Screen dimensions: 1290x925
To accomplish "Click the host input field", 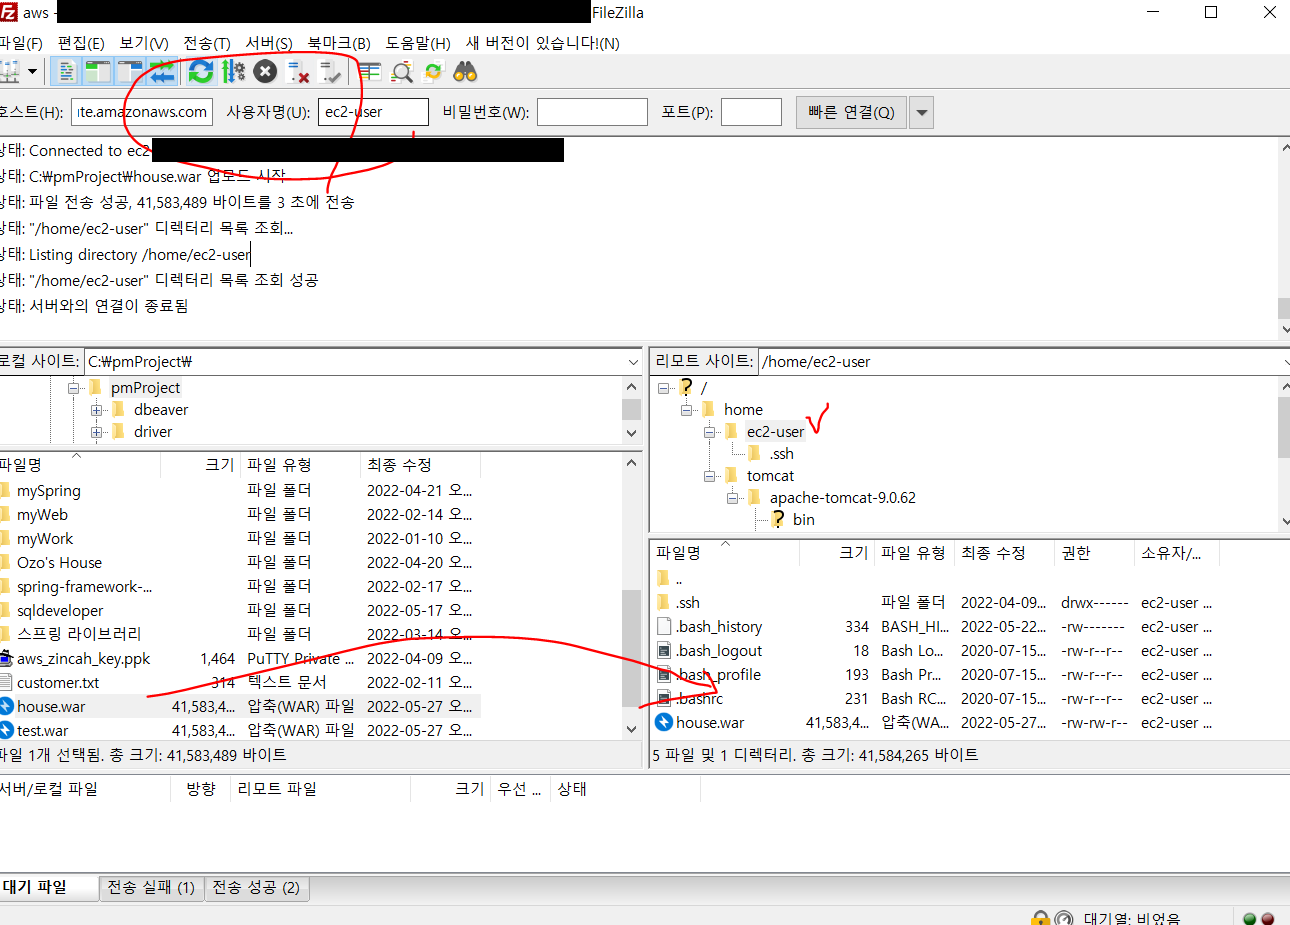I will (142, 112).
